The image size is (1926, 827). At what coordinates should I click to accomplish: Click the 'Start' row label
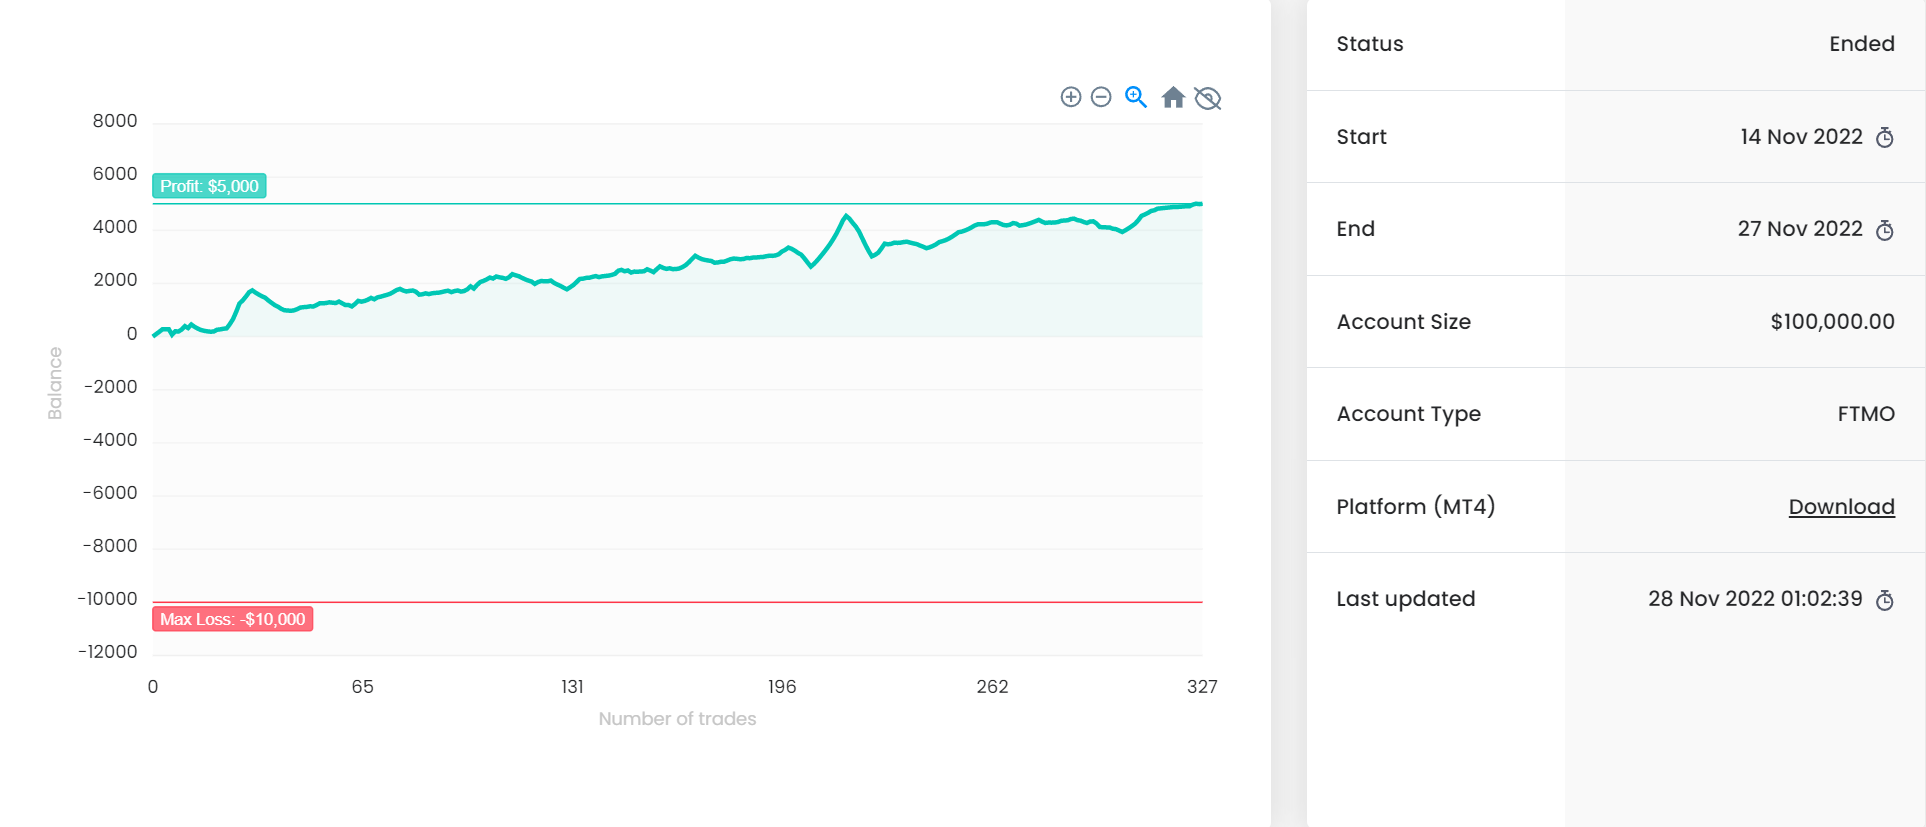1361,137
